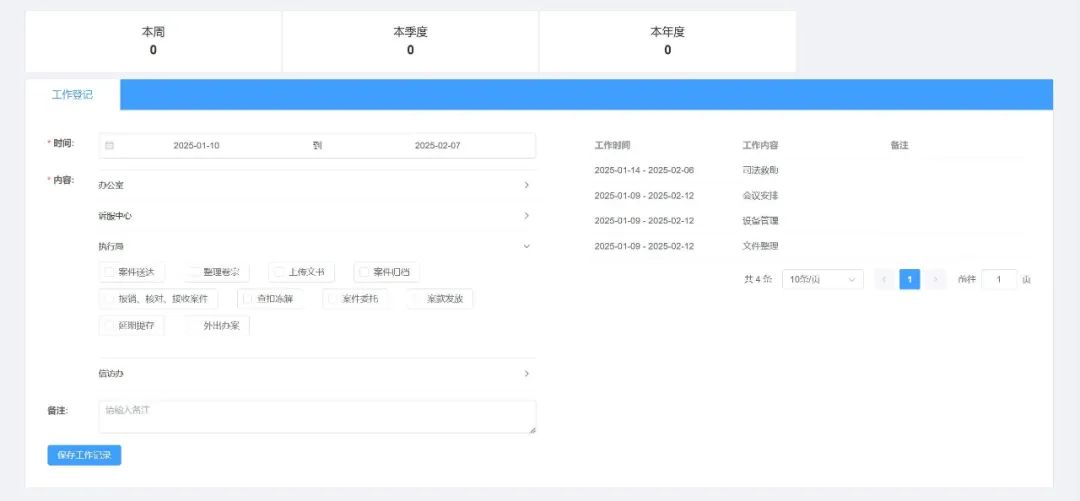The image size is (1080, 501).
Task: Collapse the 执行局 section
Action: (x=526, y=246)
